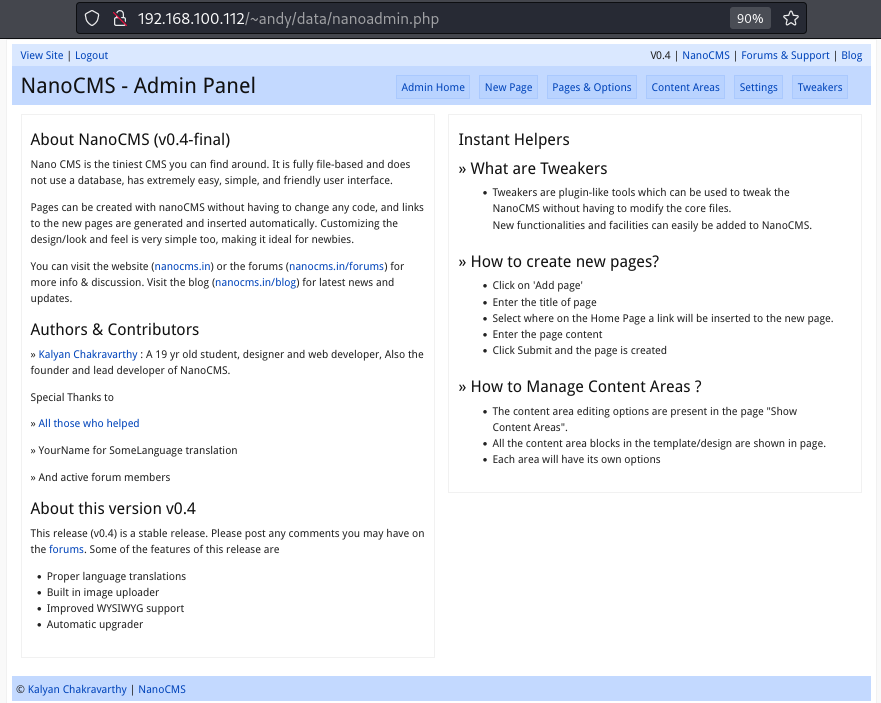
Task: Open Content Areas section
Action: coord(685,87)
